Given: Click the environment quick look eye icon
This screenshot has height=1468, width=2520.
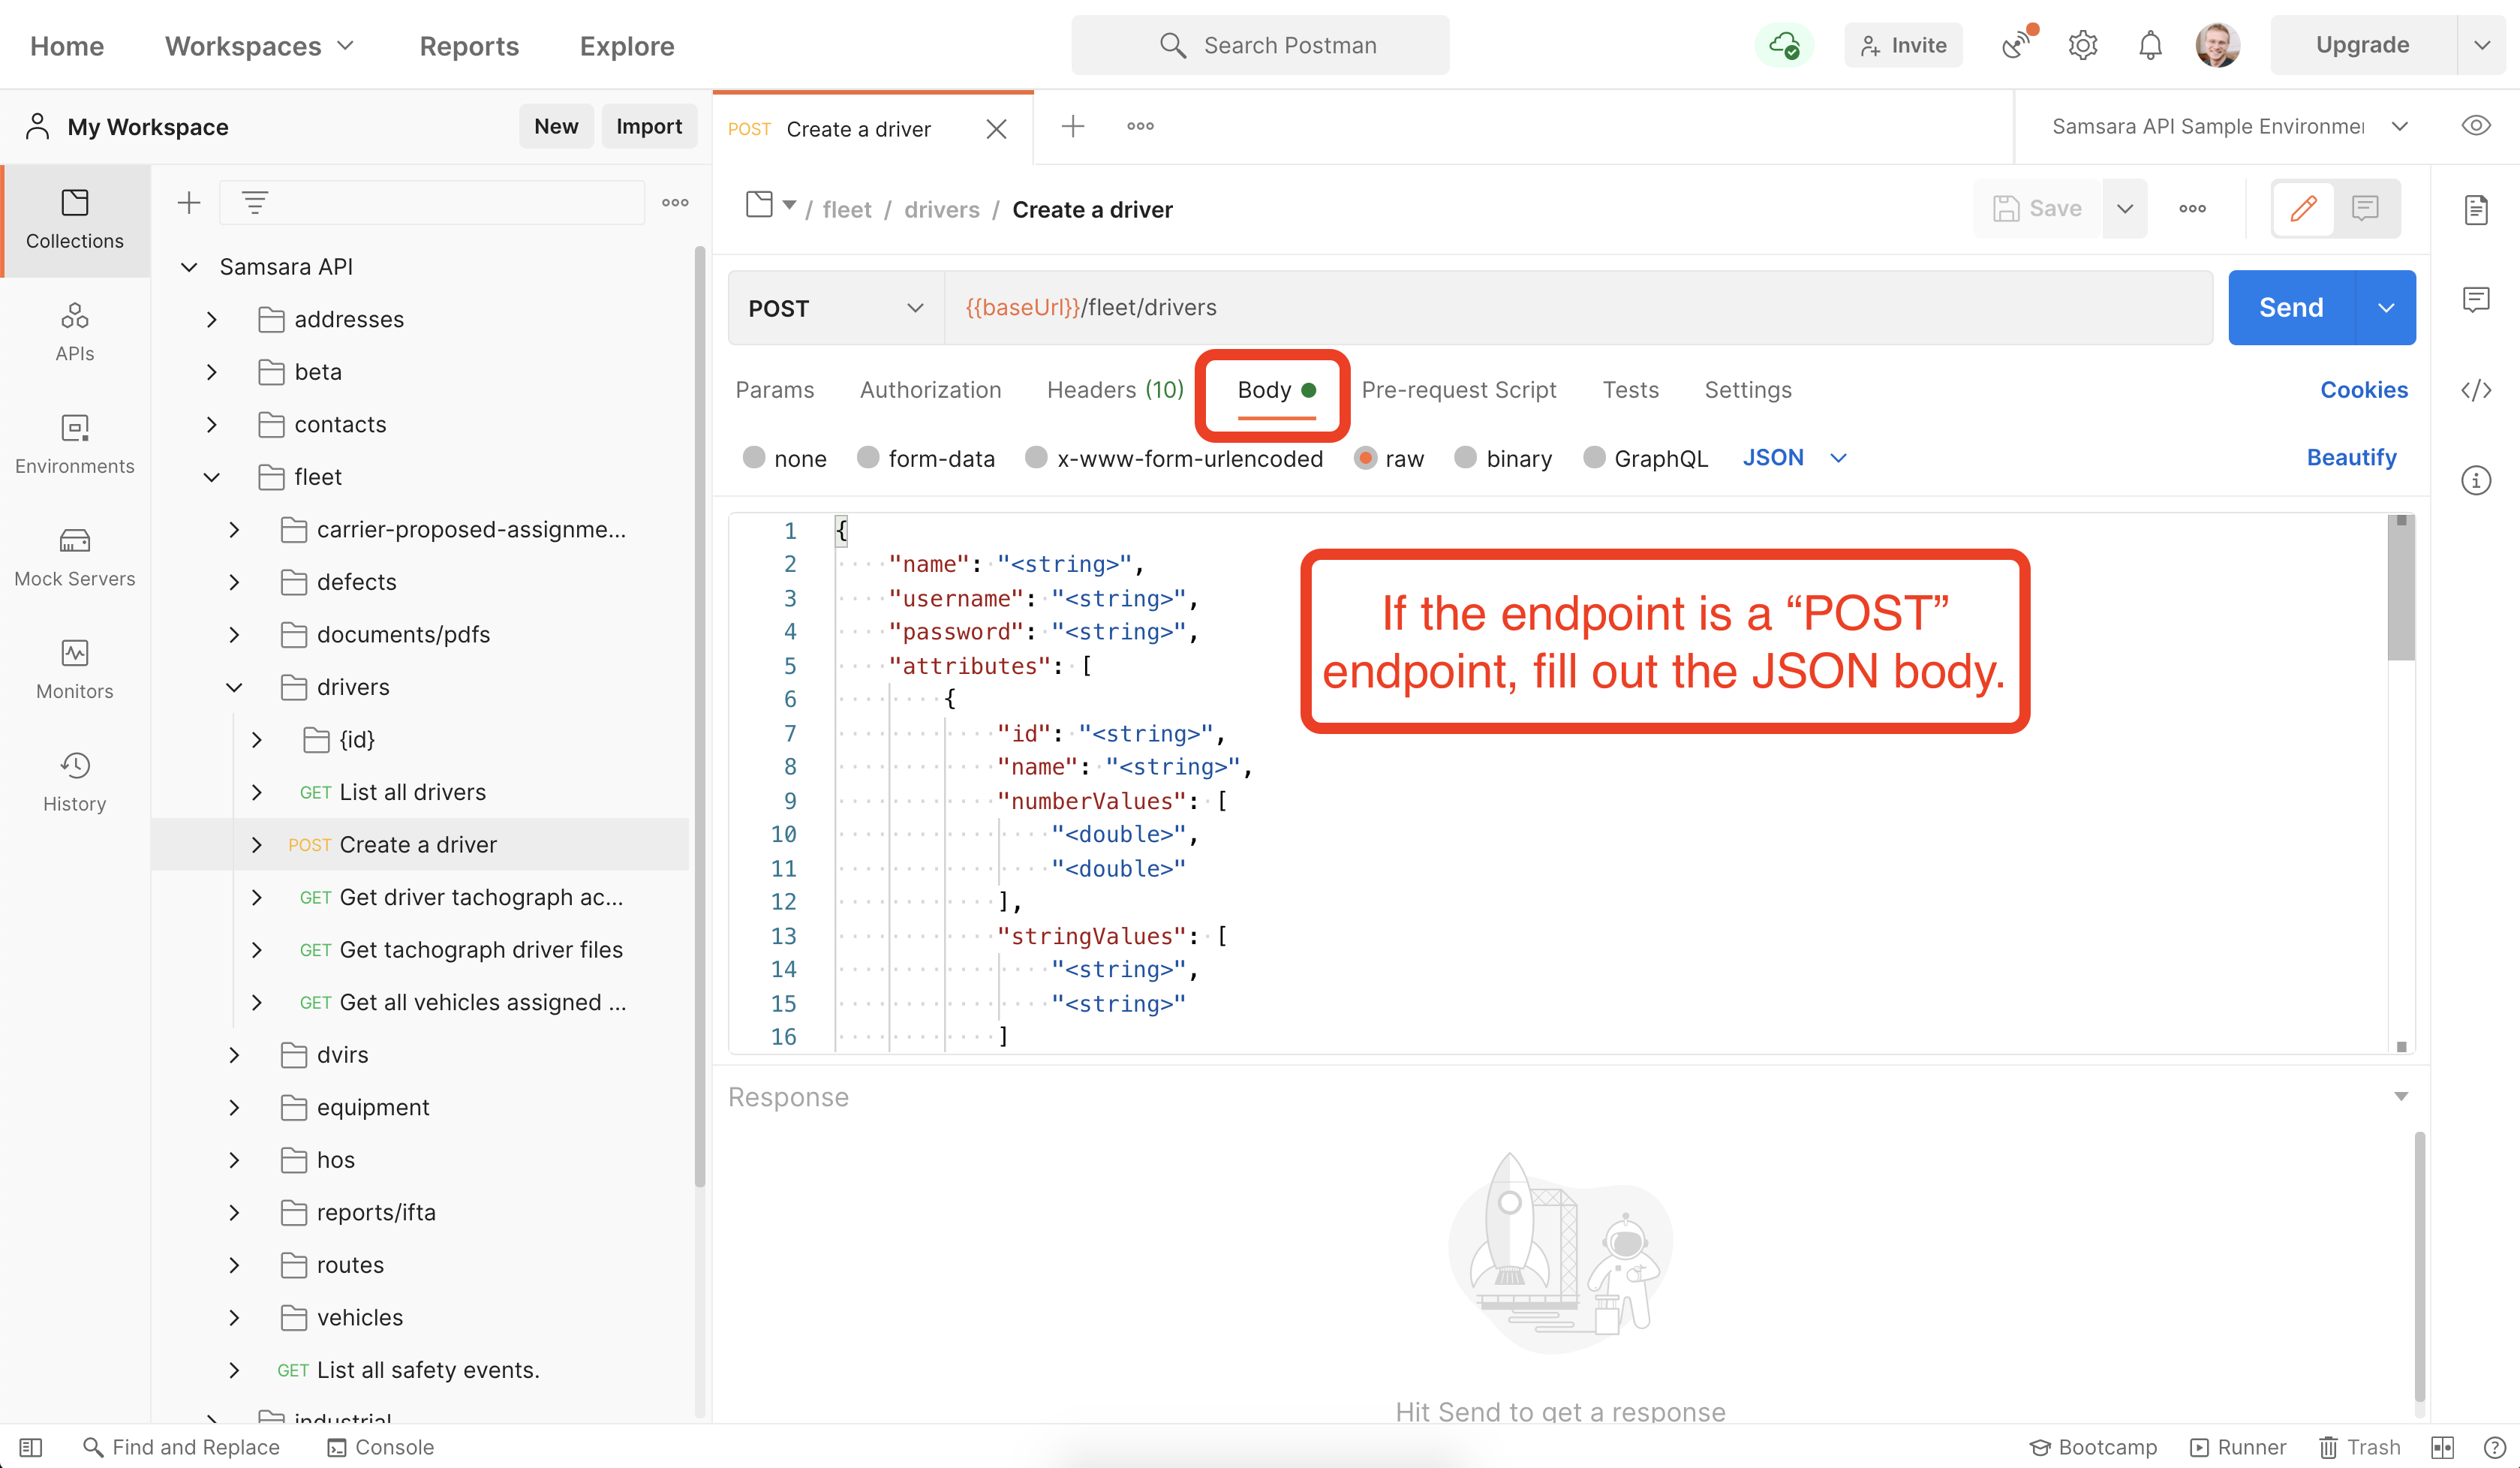Looking at the screenshot, I should (2475, 126).
